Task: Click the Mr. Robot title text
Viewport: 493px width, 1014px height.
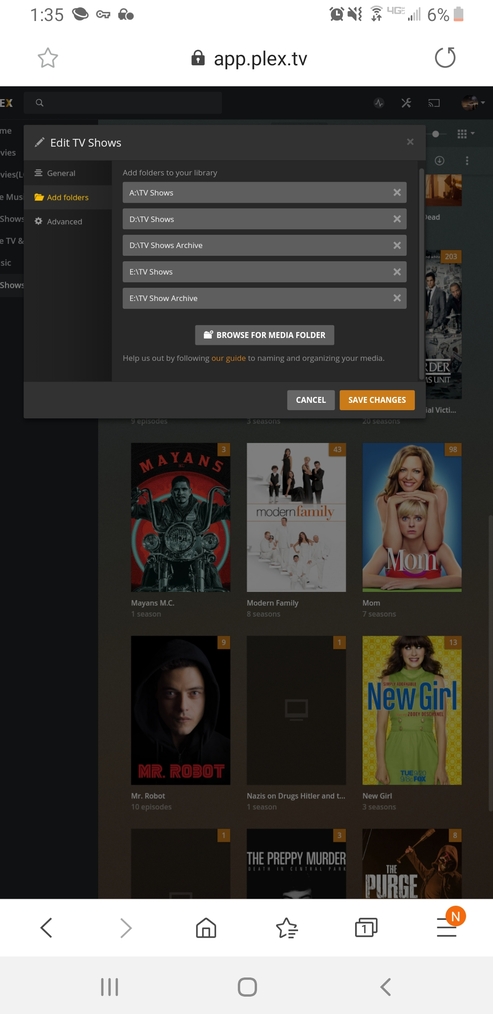Action: tap(148, 795)
